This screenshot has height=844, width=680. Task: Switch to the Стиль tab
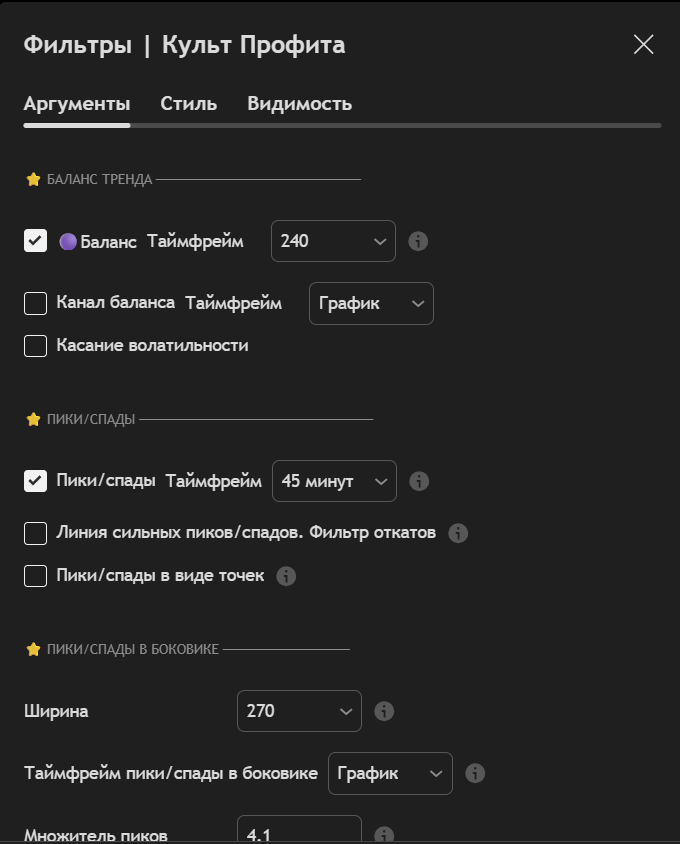pos(188,103)
